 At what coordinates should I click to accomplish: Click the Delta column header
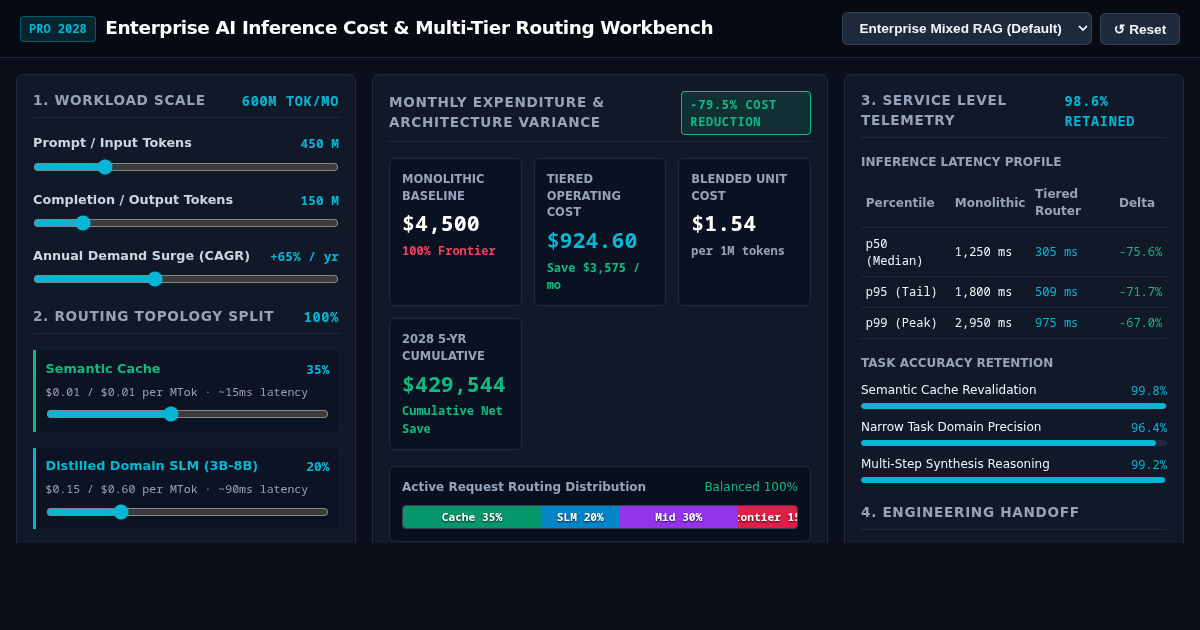click(1137, 203)
